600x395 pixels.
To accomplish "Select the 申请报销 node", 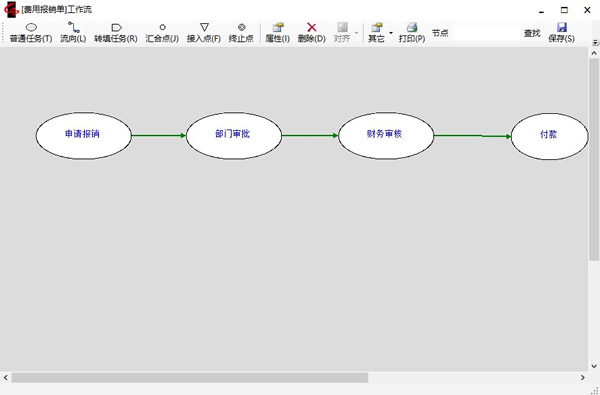I will 83,135.
